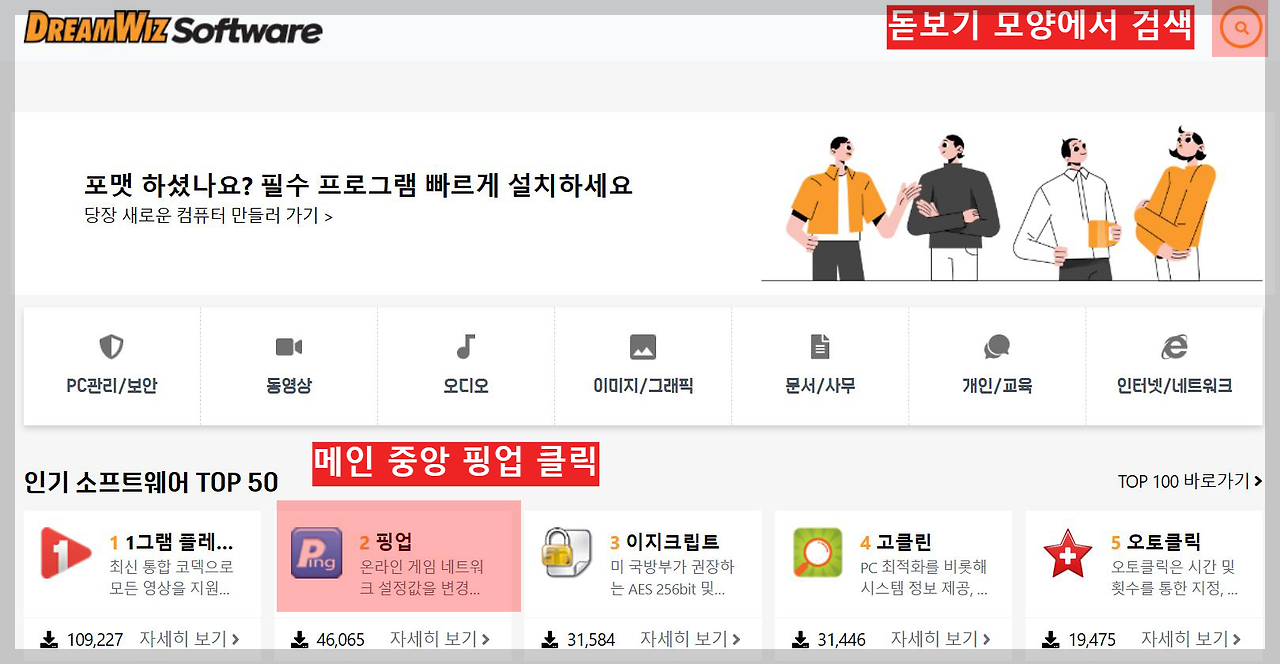
Task: Open TOP 100 바로가기 link
Action: [x=1190, y=481]
